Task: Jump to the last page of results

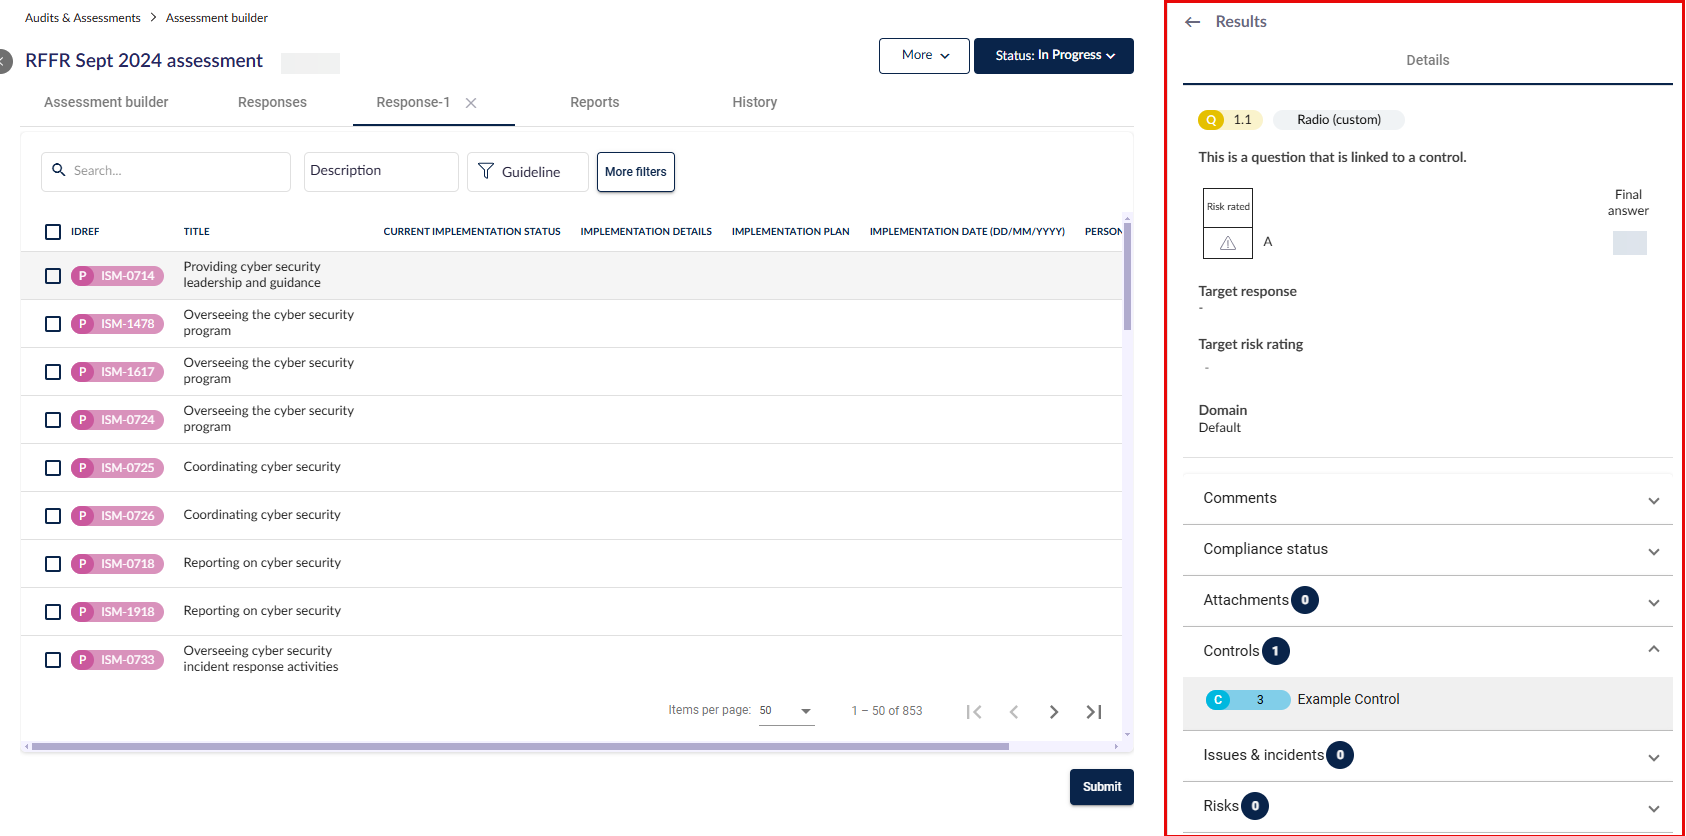Action: (1093, 712)
